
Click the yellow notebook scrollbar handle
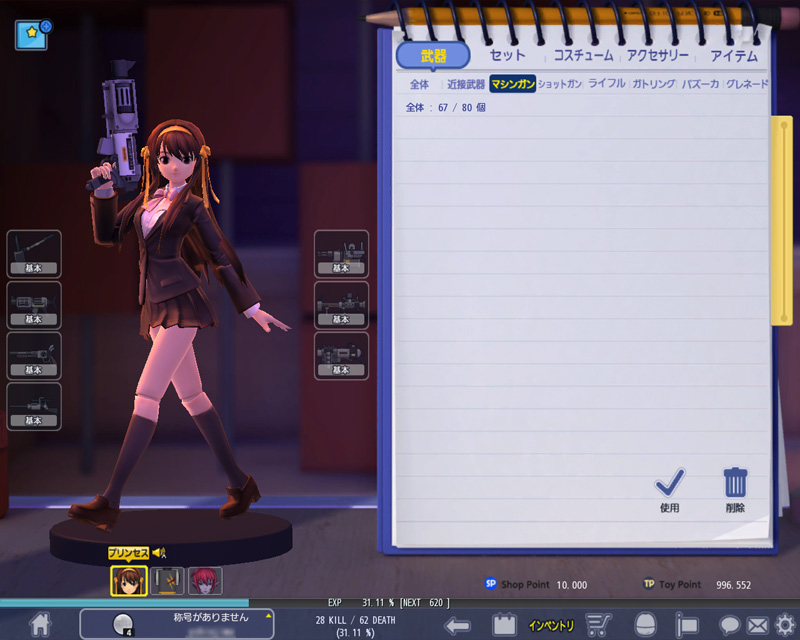click(x=782, y=220)
